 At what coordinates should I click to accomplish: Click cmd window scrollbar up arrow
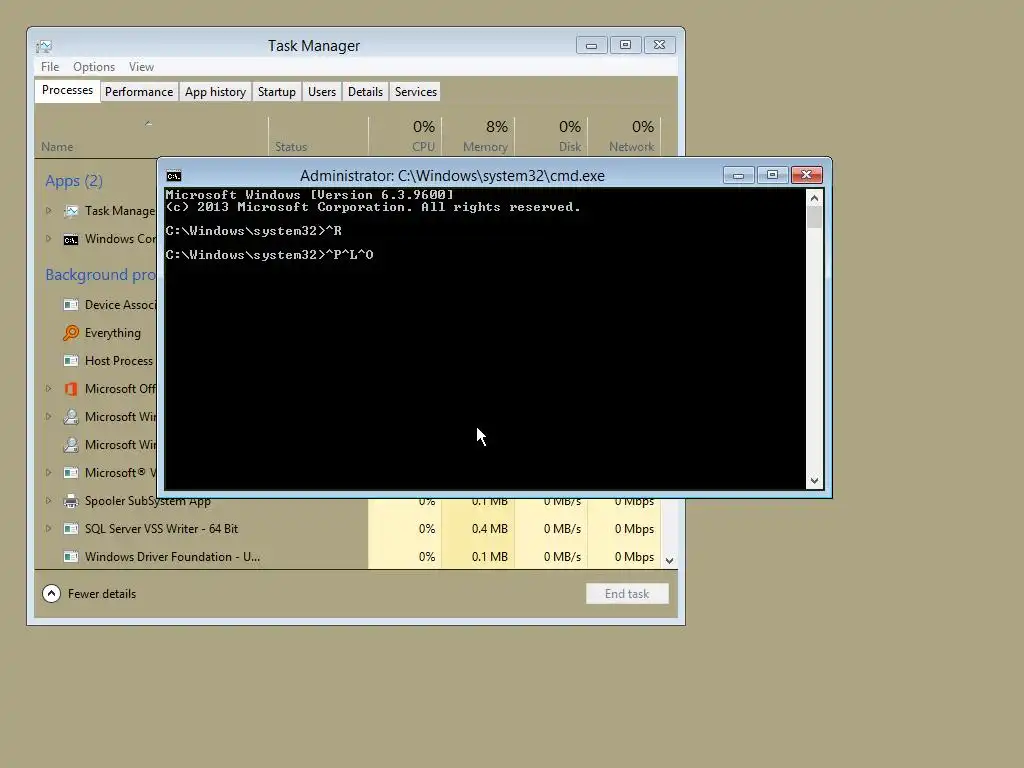coord(814,197)
